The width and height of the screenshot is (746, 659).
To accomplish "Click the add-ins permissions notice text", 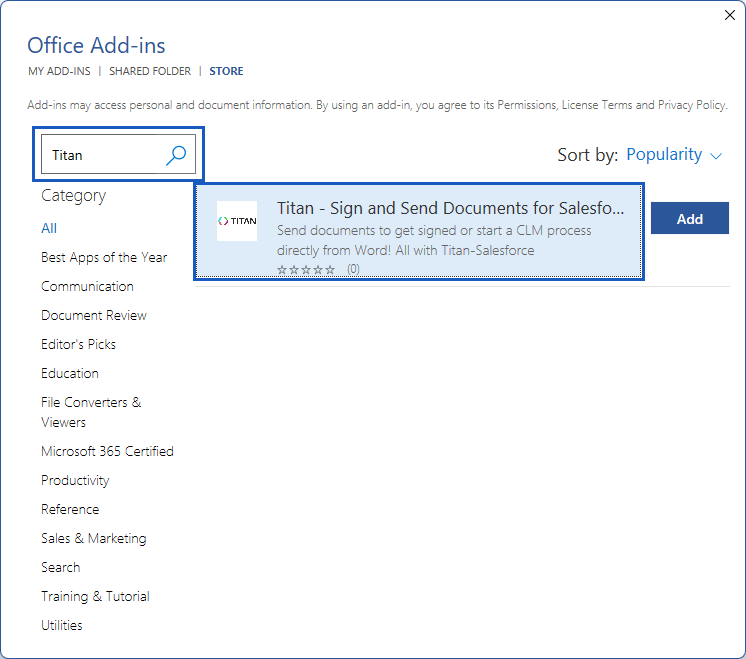I will click(x=377, y=105).
